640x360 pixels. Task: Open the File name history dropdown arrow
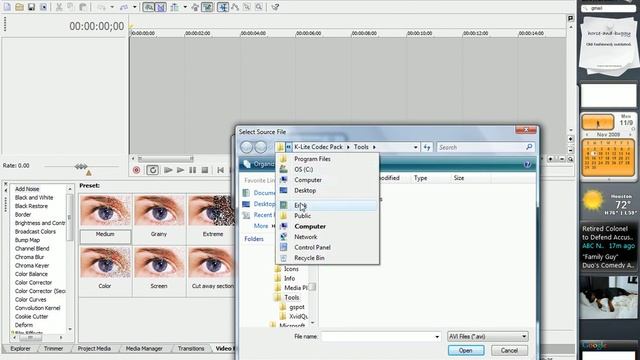(437, 337)
